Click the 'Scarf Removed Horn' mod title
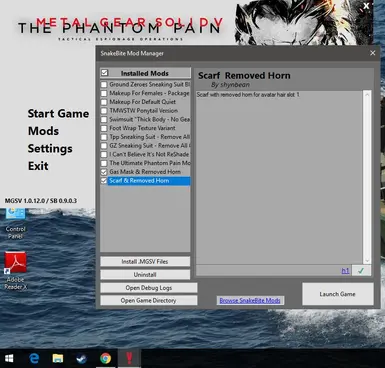This screenshot has width=385, height=368. [244, 76]
